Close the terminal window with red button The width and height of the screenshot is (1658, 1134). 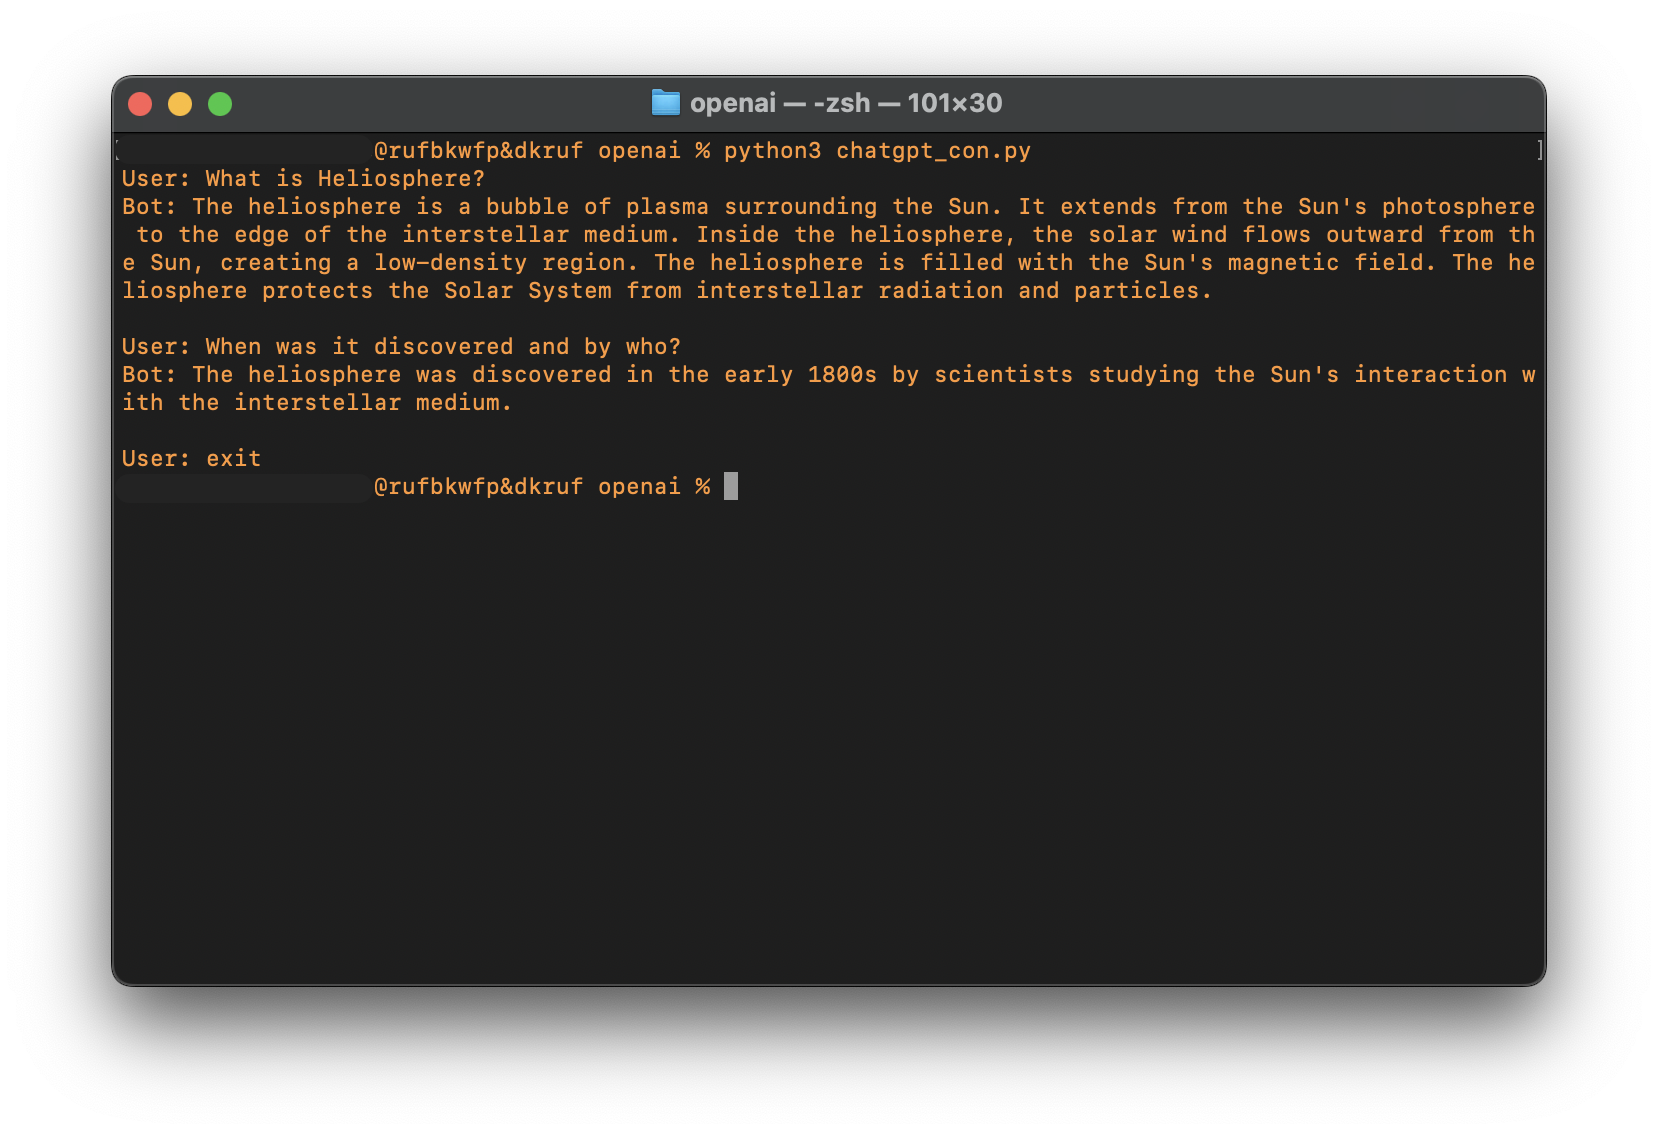140,104
